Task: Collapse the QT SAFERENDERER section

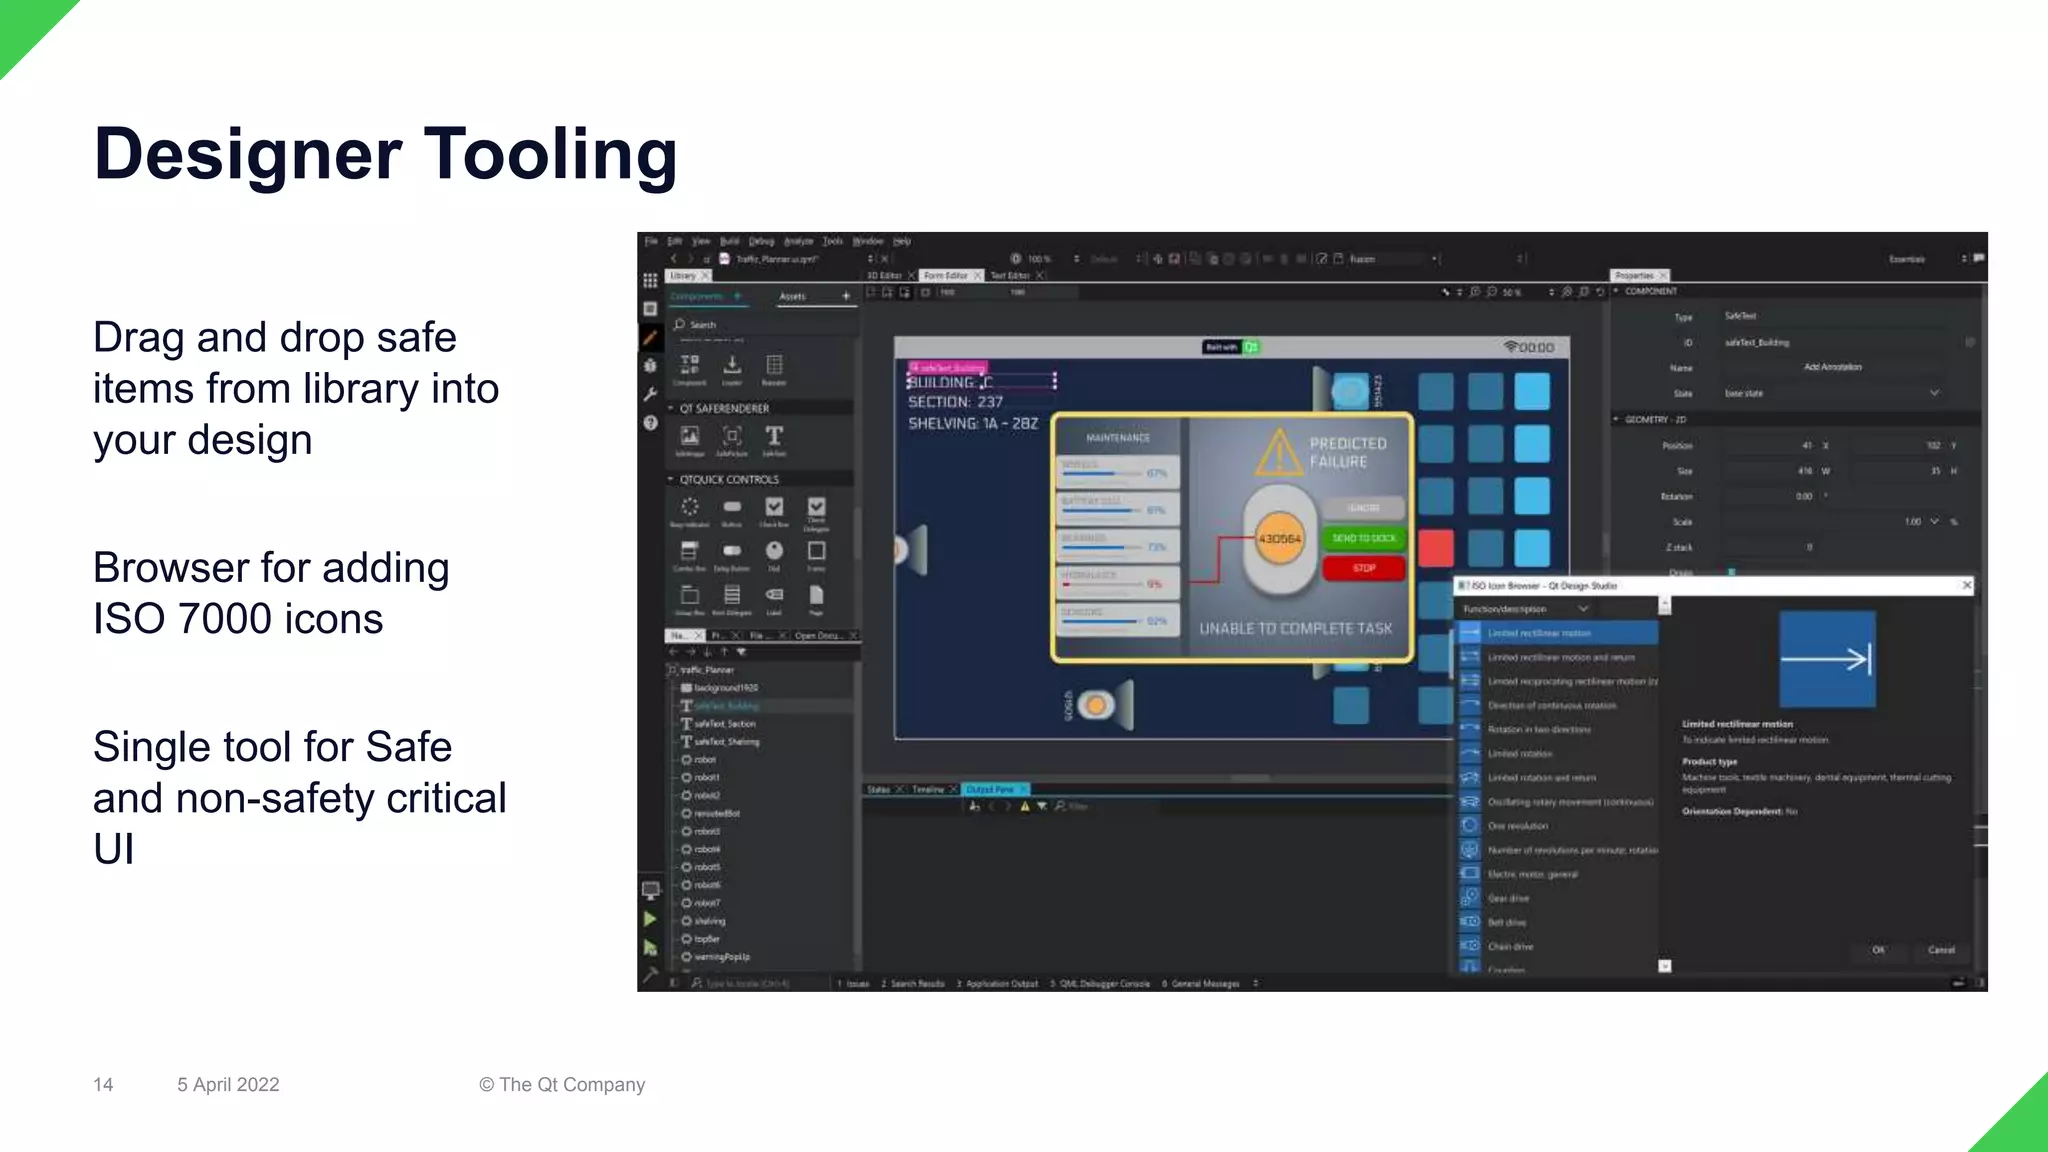Action: [671, 408]
